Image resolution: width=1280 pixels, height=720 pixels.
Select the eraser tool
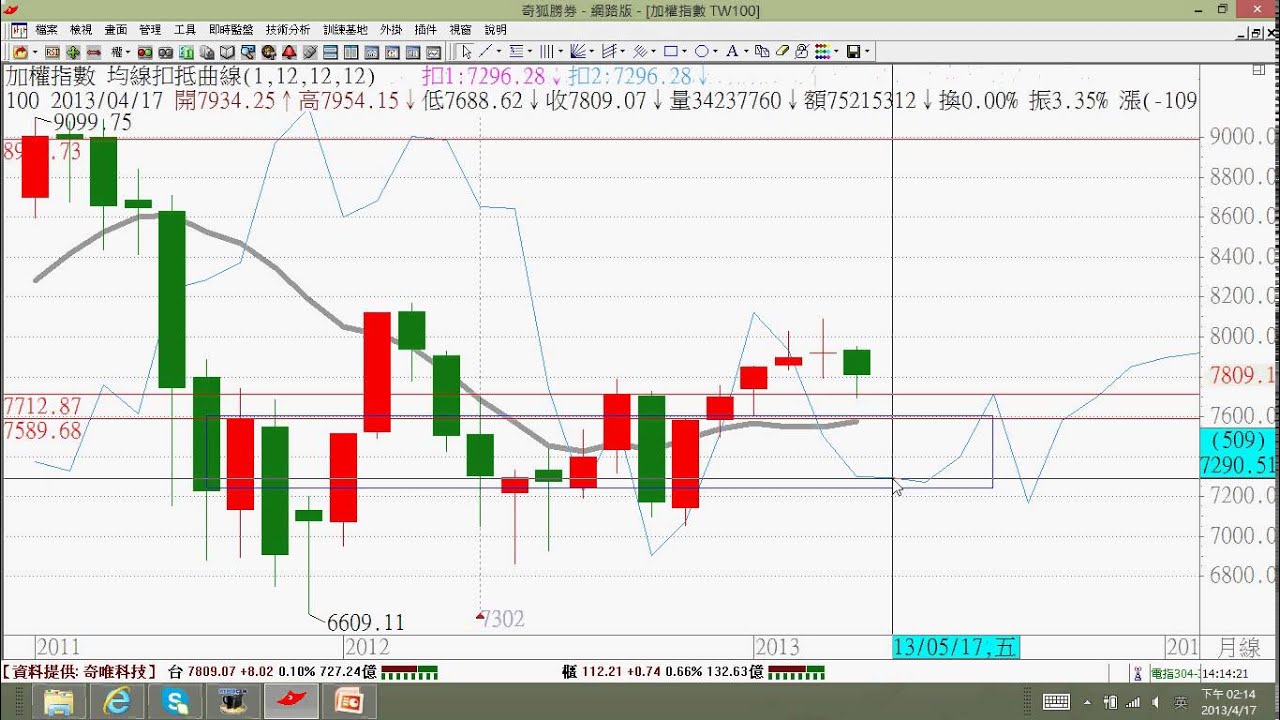tap(782, 51)
